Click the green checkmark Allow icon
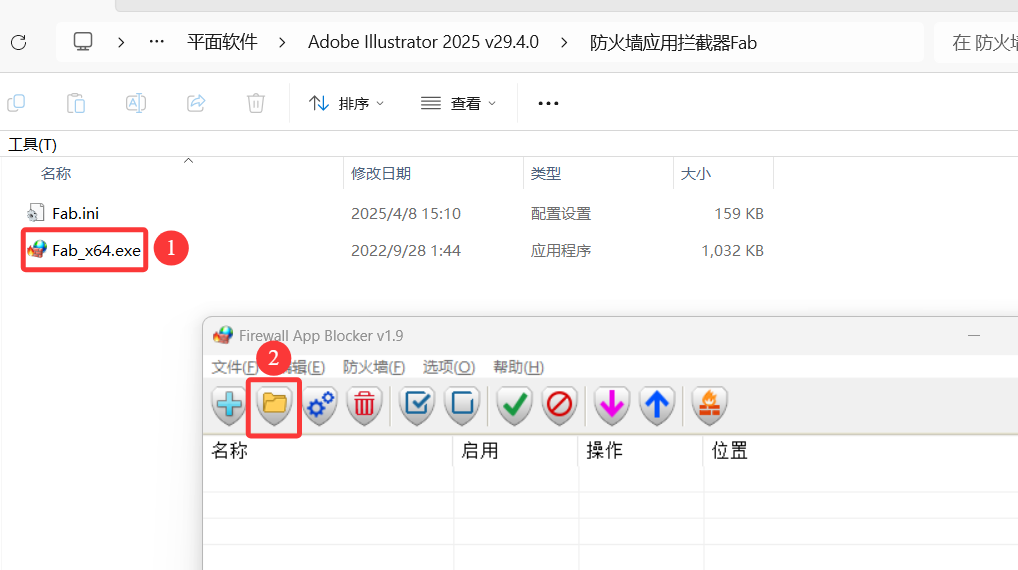1018x570 pixels. tap(514, 405)
